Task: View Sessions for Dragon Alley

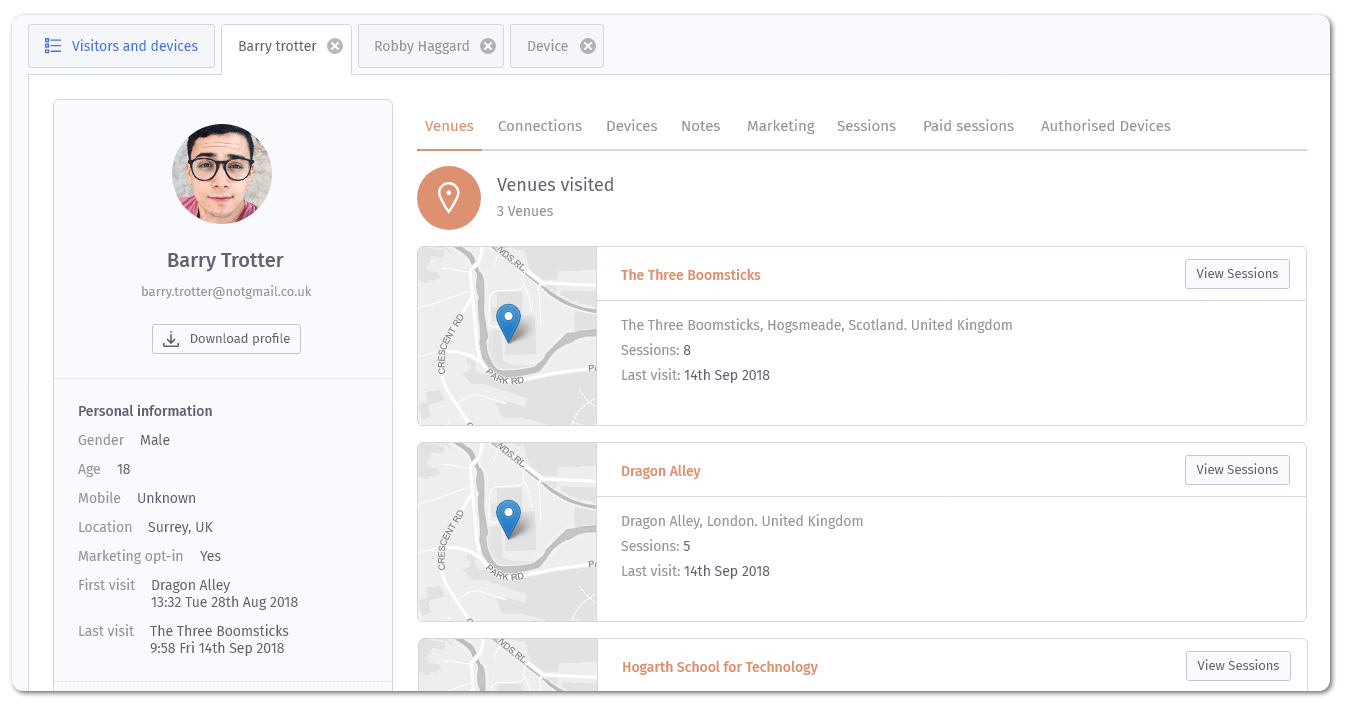Action: 1237,469
